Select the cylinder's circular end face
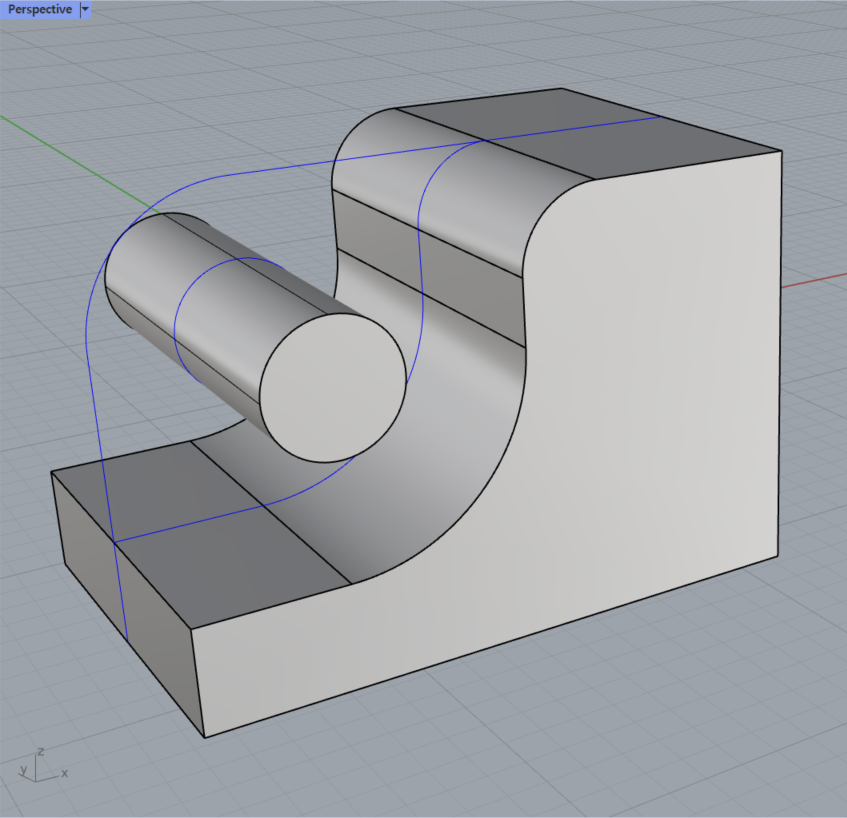This screenshot has width=847, height=818. 333,387
